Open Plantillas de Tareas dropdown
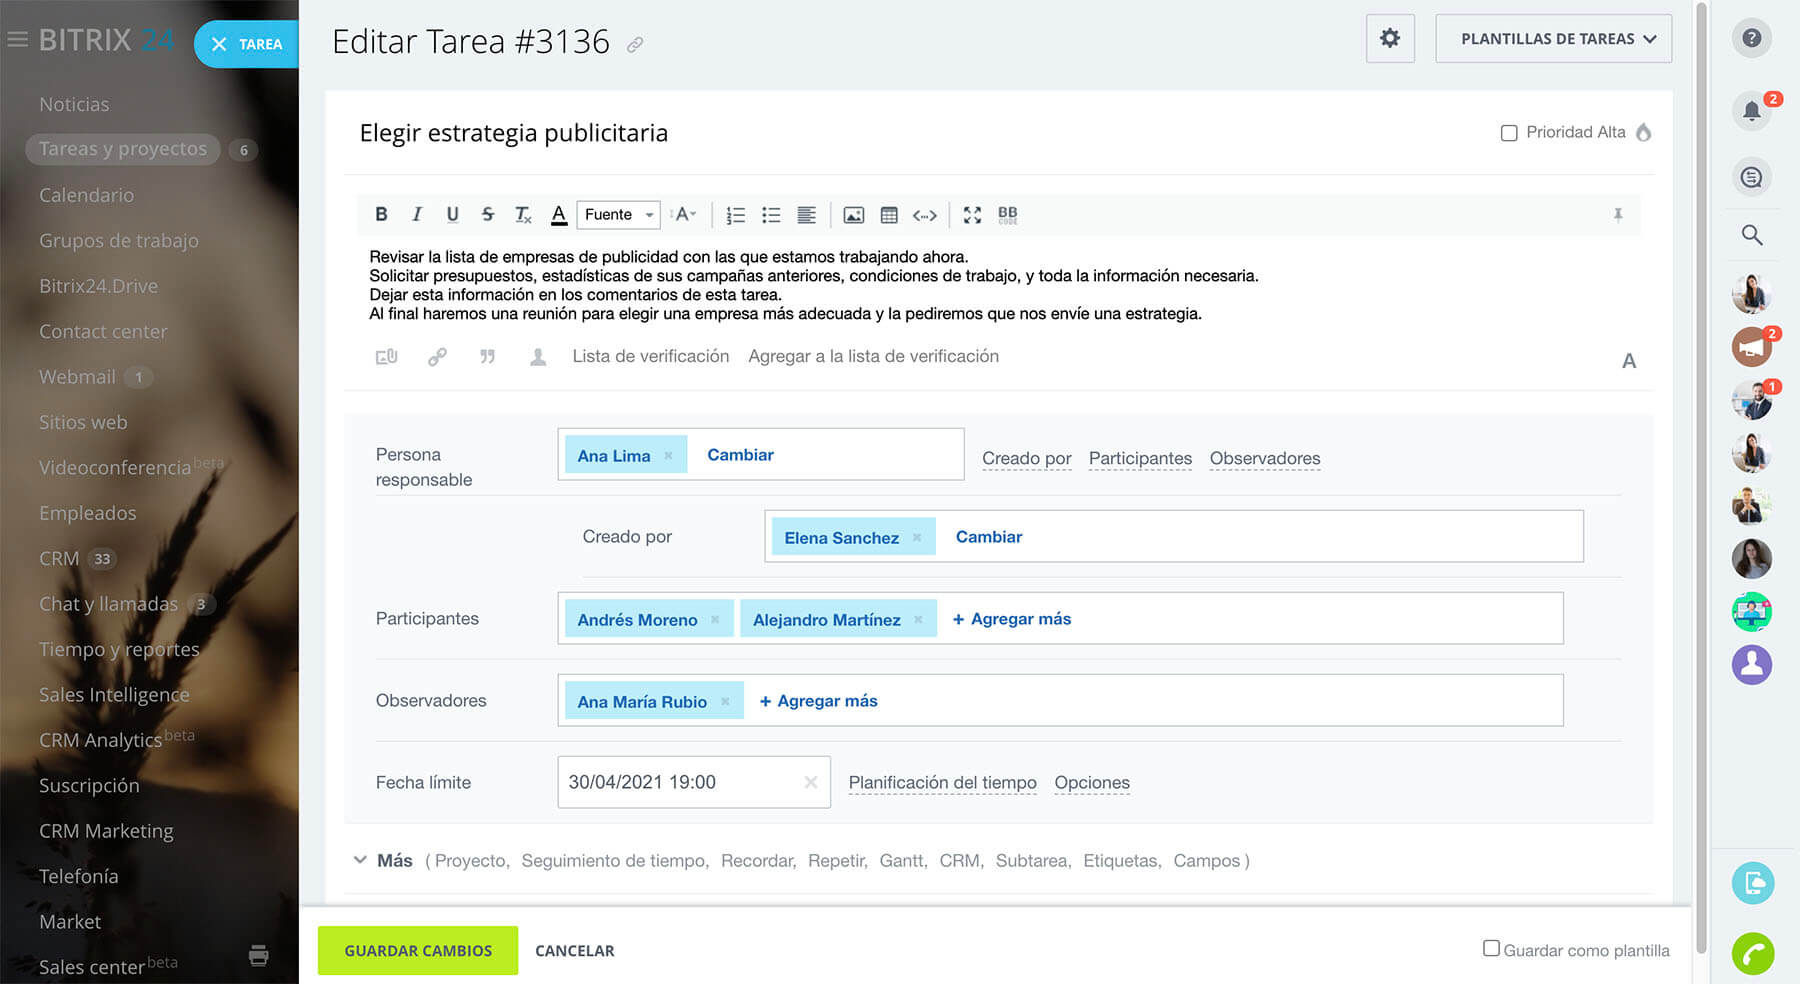 1553,39
